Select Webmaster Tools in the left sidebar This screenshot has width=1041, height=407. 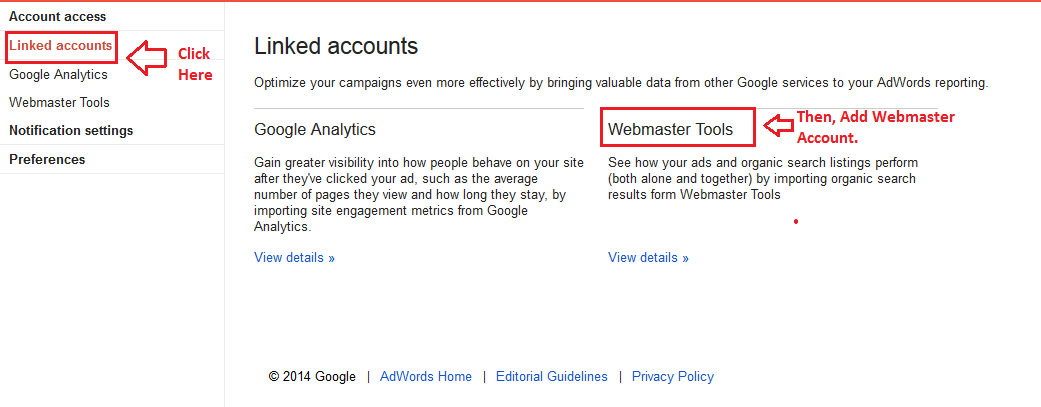click(59, 102)
